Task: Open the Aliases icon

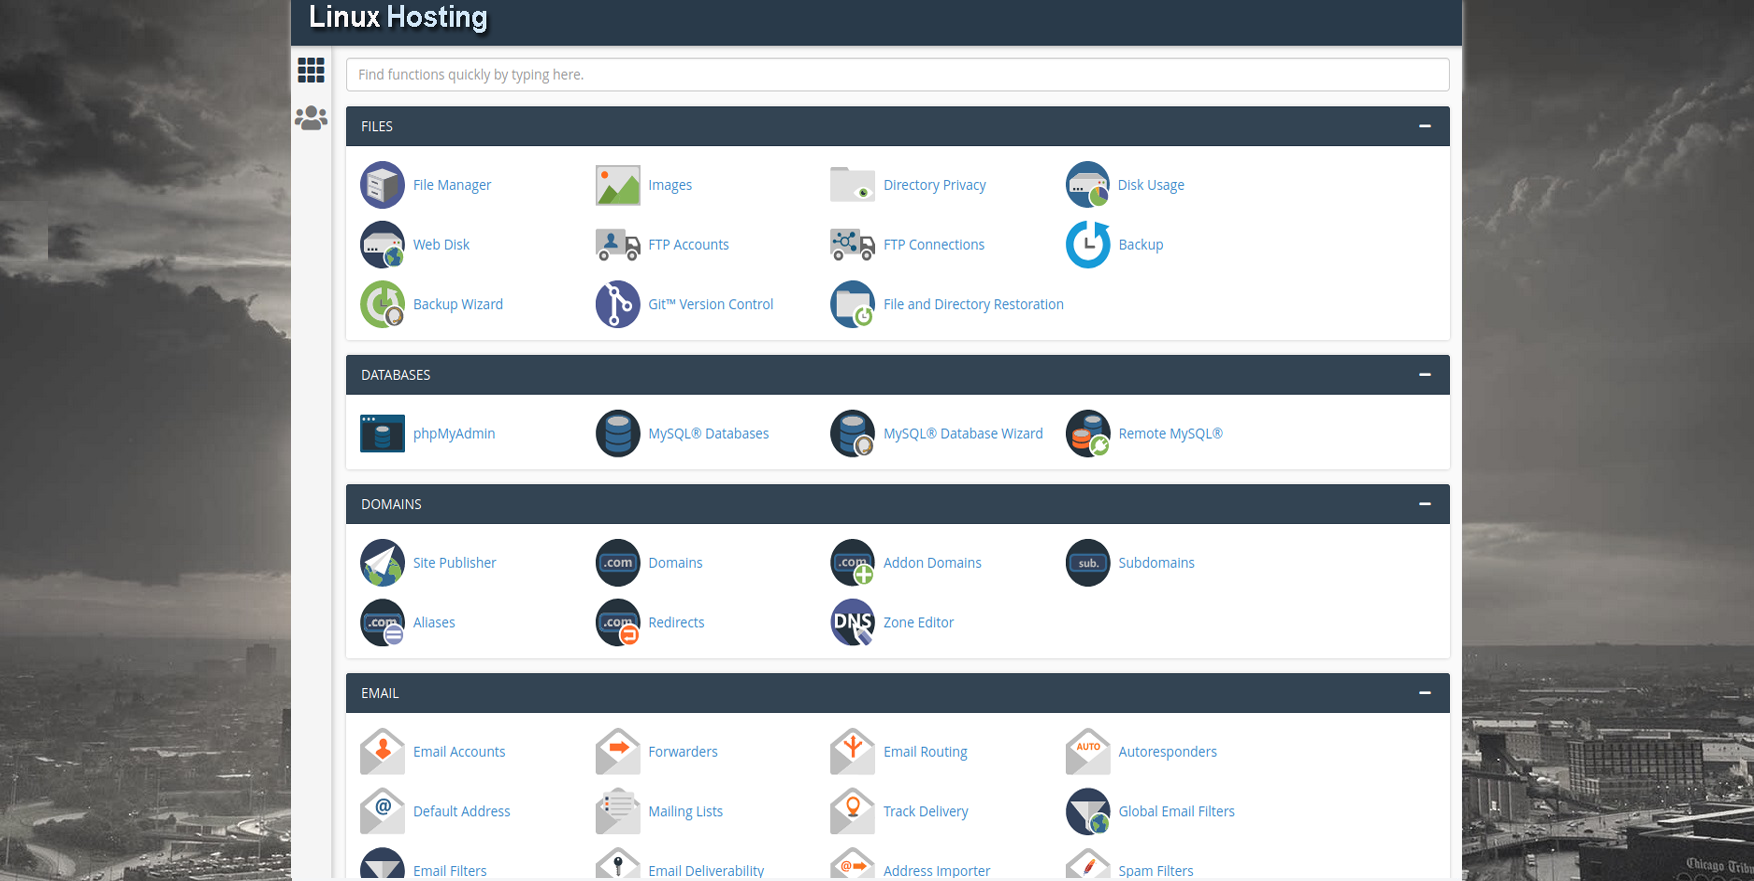Action: [382, 622]
